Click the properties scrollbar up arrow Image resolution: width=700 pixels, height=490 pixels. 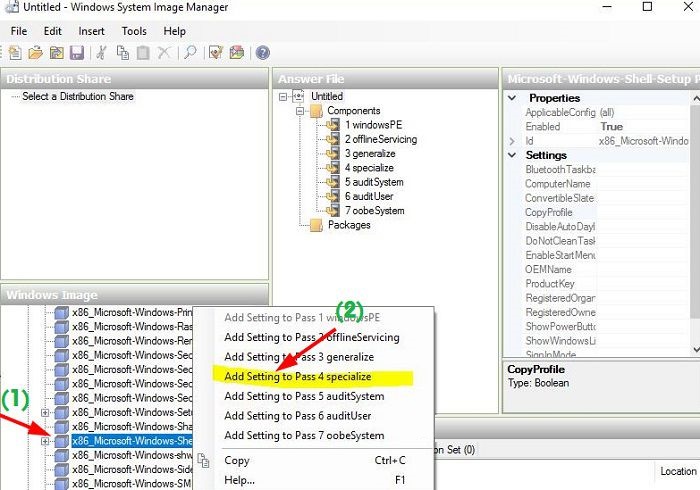[x=696, y=97]
